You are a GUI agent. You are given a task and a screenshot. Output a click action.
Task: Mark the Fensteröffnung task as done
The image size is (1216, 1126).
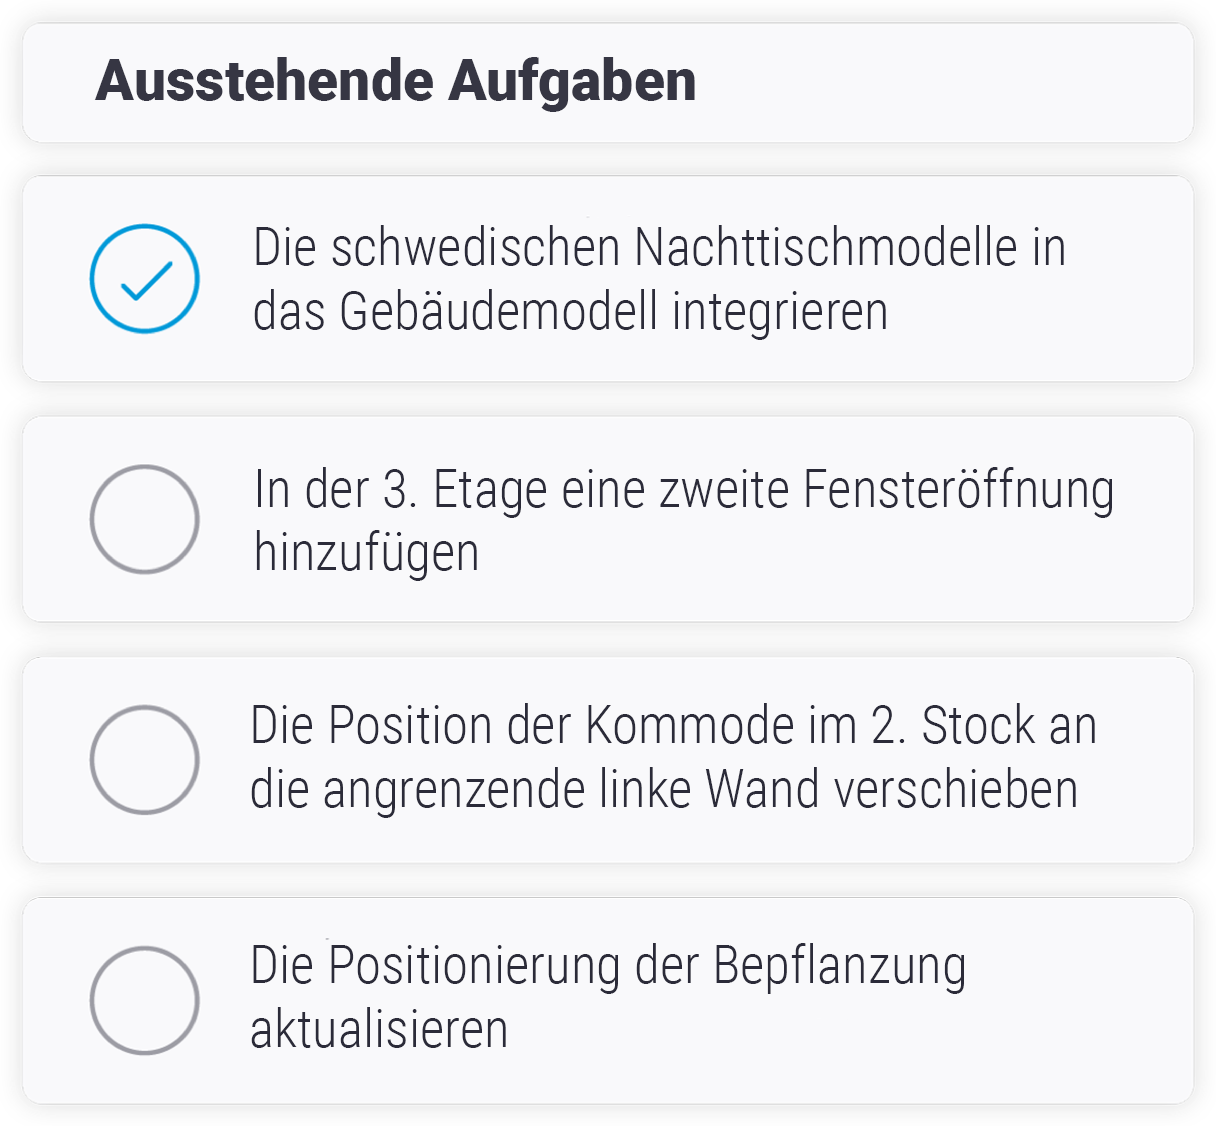[x=144, y=519]
